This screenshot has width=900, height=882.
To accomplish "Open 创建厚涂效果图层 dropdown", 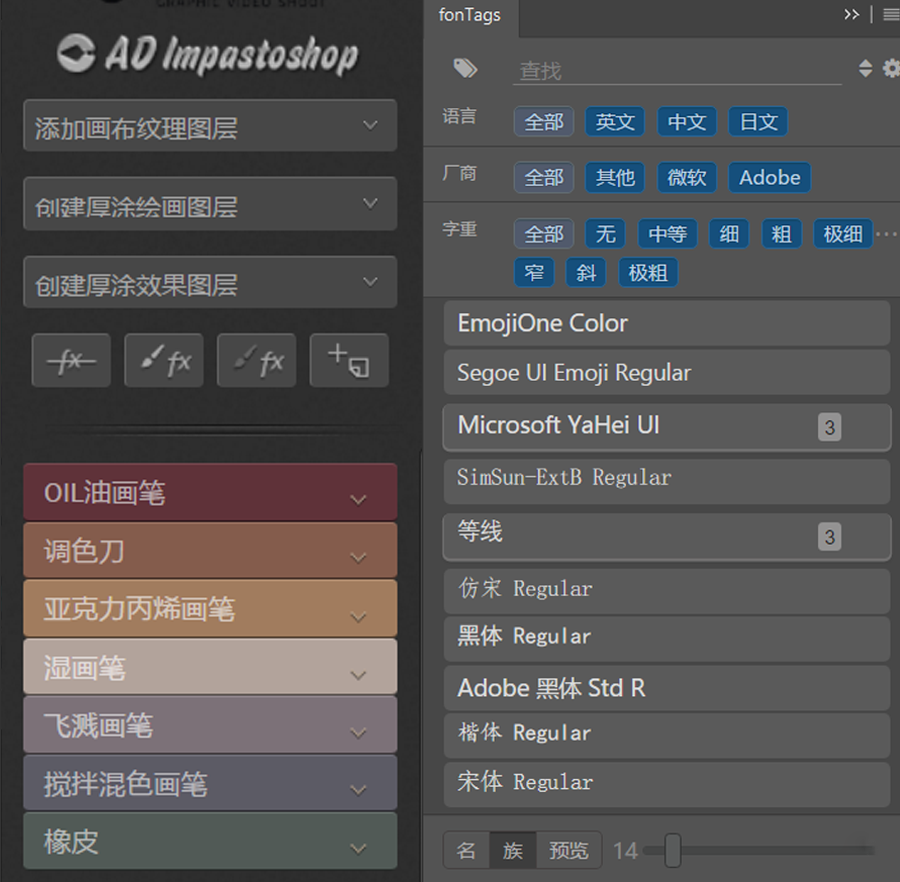I will tap(210, 282).
